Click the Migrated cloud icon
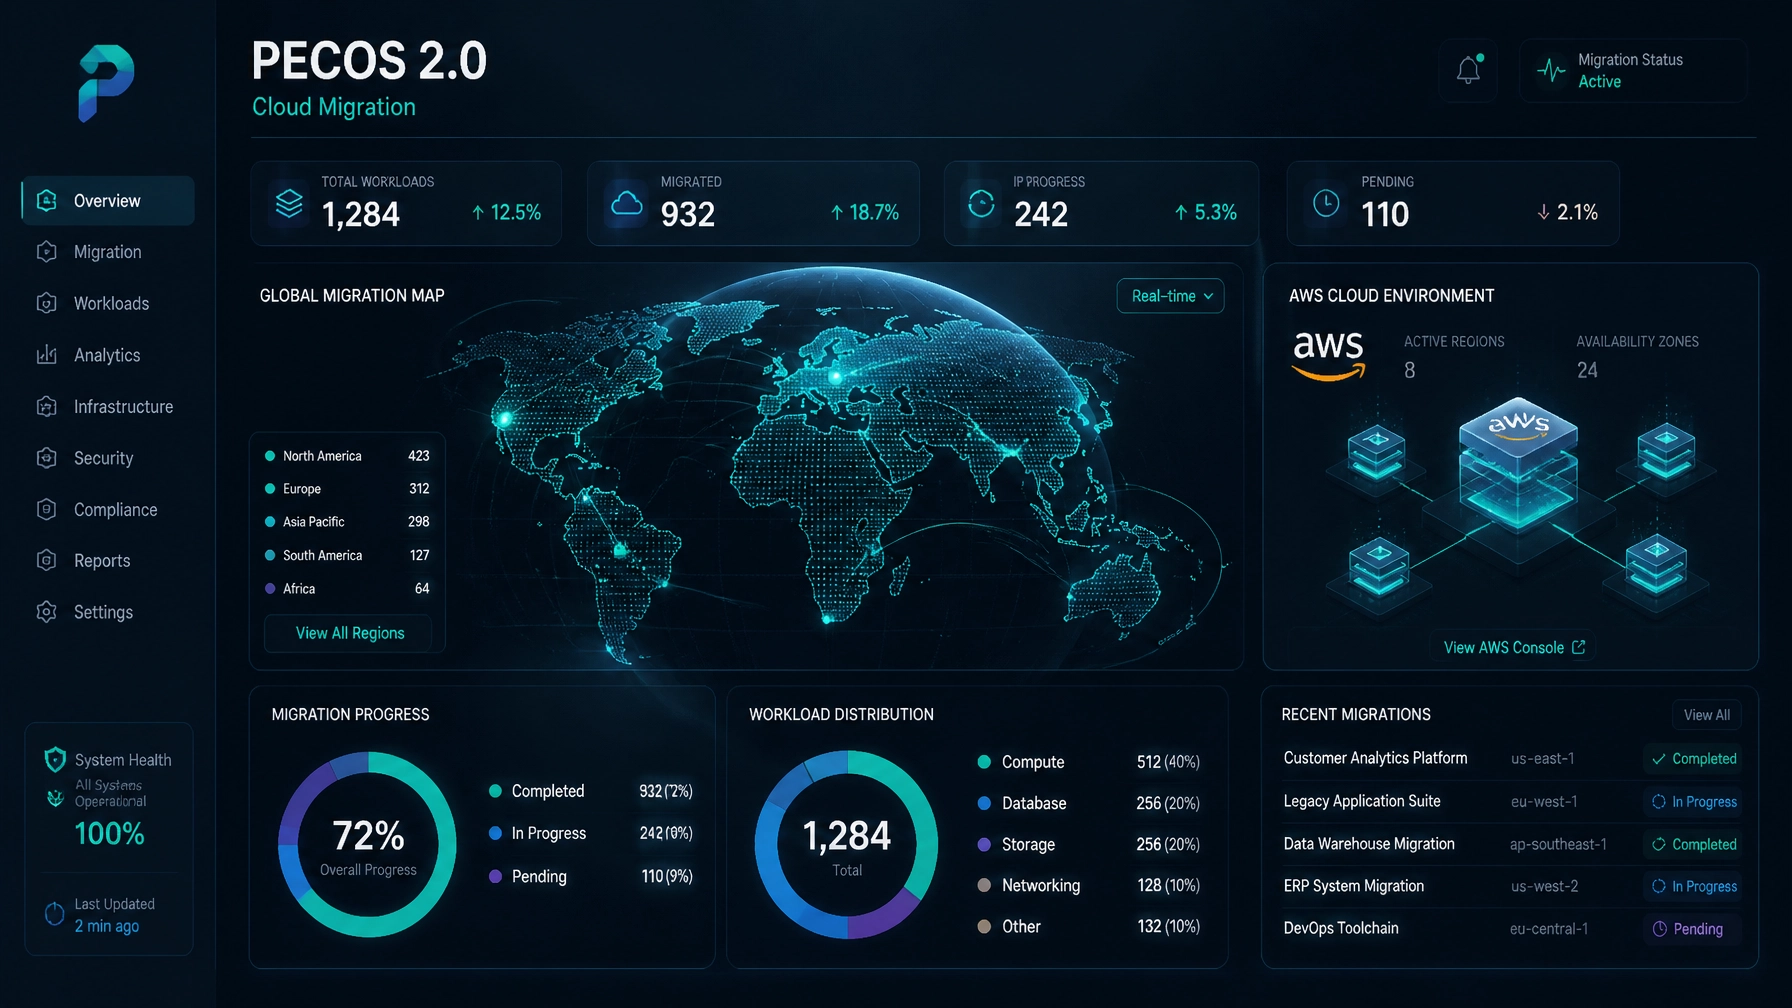This screenshot has width=1792, height=1008. [x=627, y=204]
